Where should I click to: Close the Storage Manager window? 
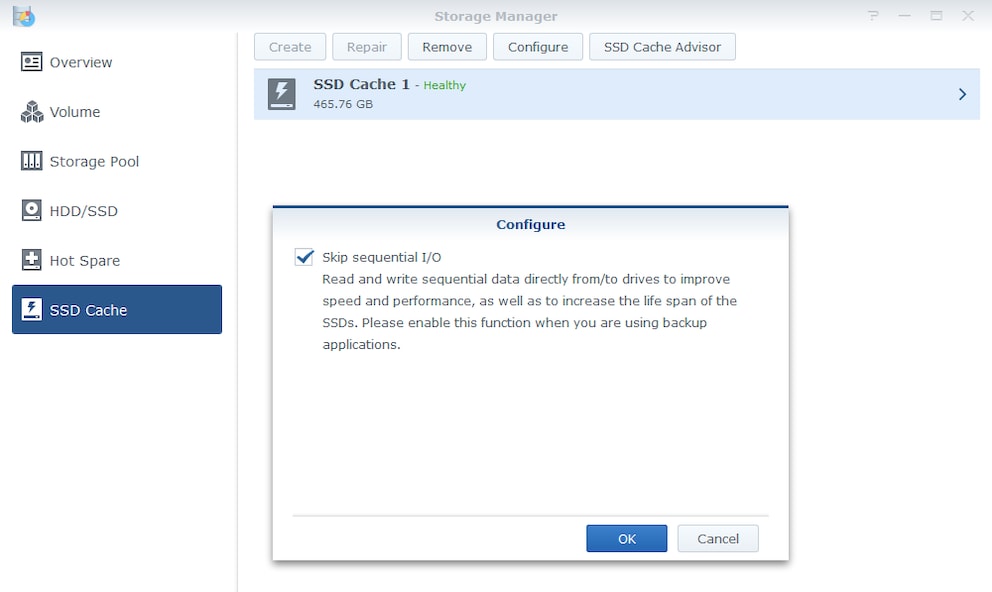(968, 16)
